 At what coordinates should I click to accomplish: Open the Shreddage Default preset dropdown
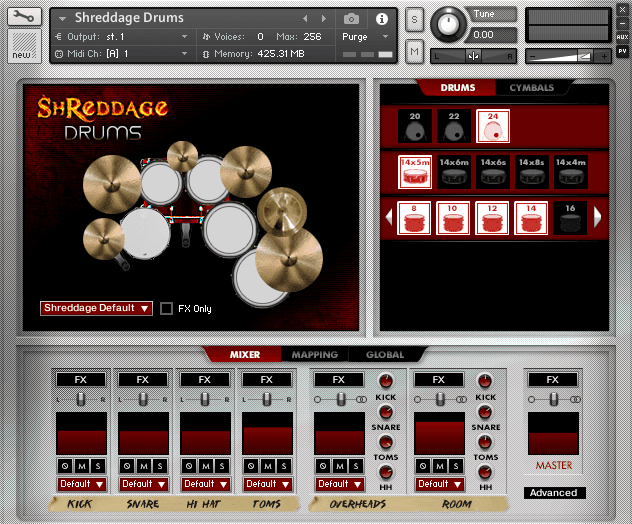[x=96, y=308]
